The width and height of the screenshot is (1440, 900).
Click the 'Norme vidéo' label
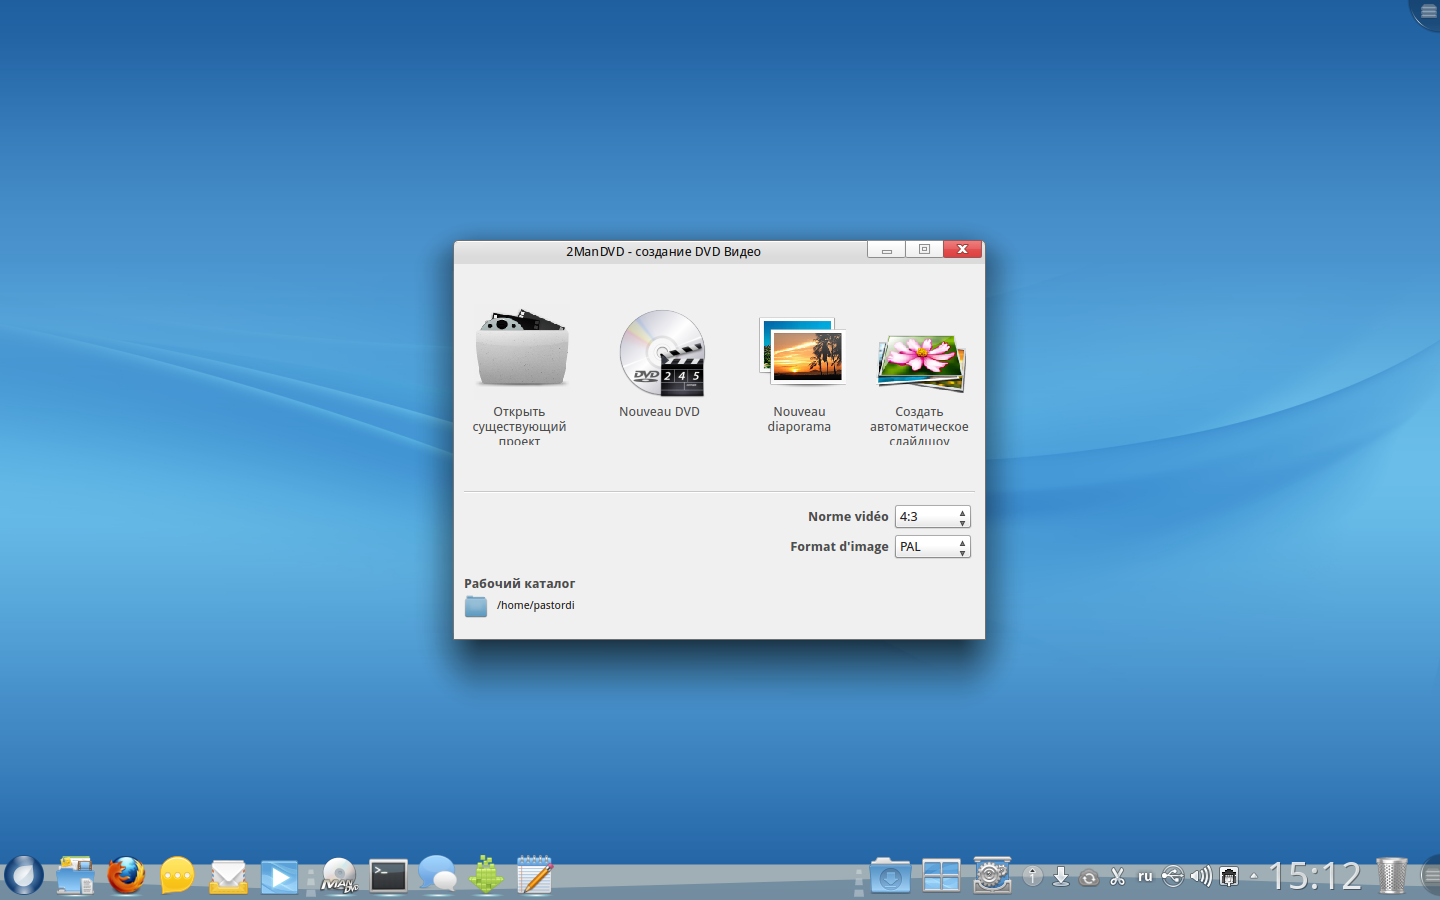848,517
